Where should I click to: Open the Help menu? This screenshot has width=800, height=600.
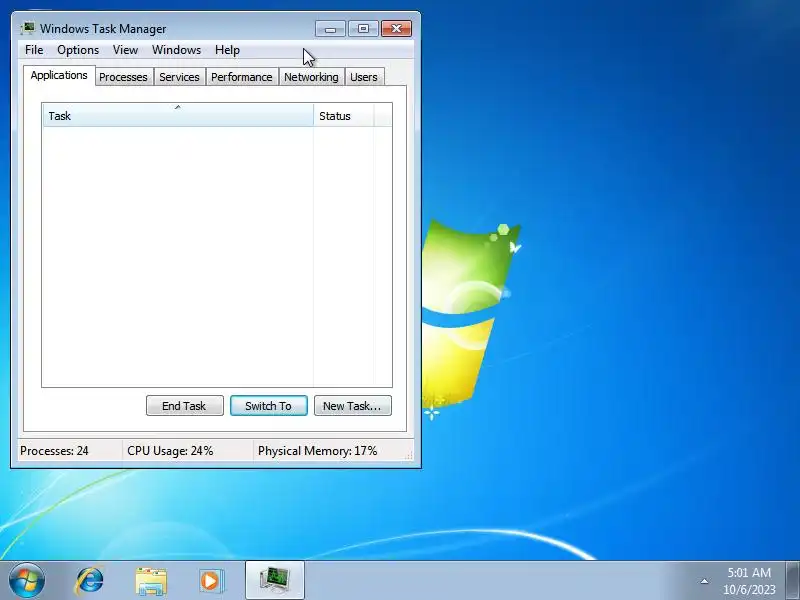point(227,50)
